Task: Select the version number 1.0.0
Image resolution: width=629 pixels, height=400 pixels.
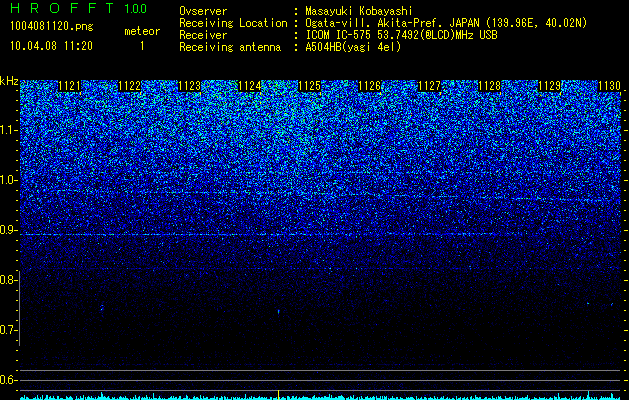Action: pyautogui.click(x=136, y=8)
